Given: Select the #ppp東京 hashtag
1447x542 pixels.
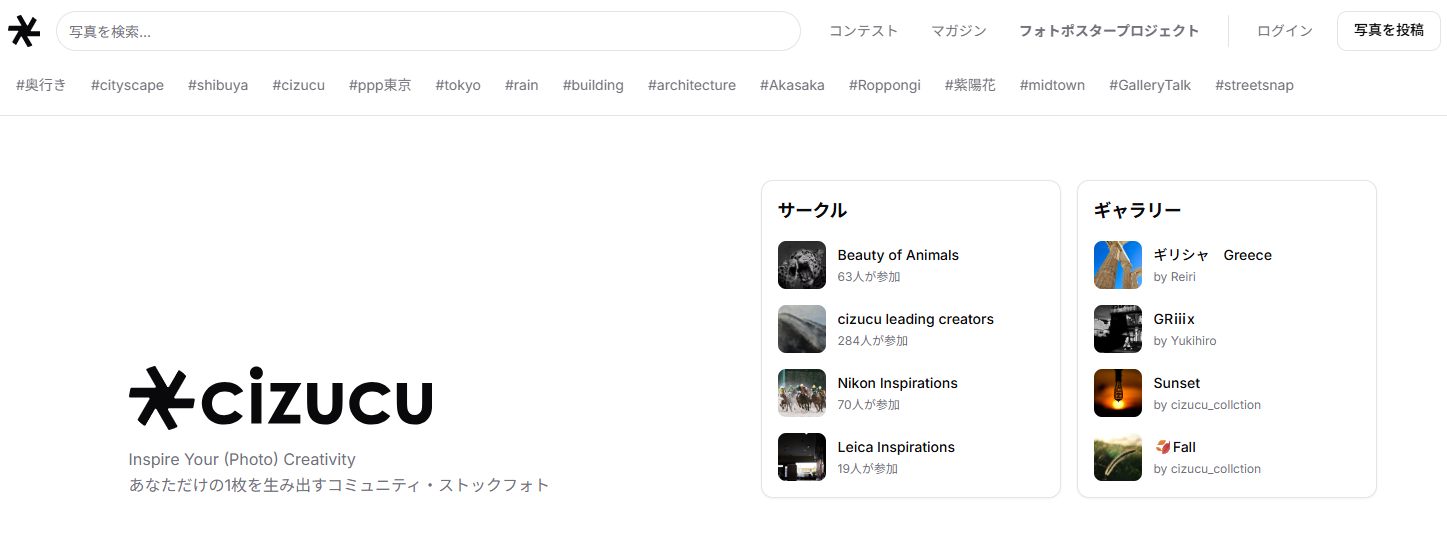Looking at the screenshot, I should (380, 85).
